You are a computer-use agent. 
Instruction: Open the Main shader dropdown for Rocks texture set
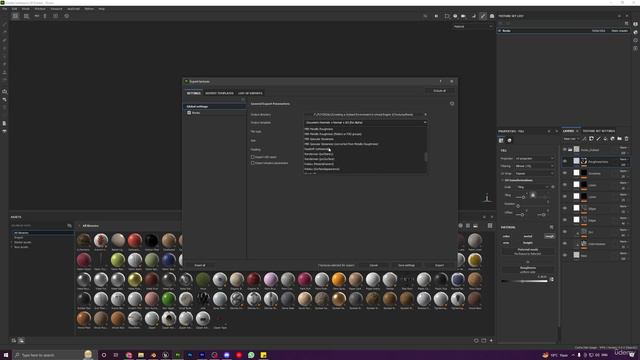(620, 31)
